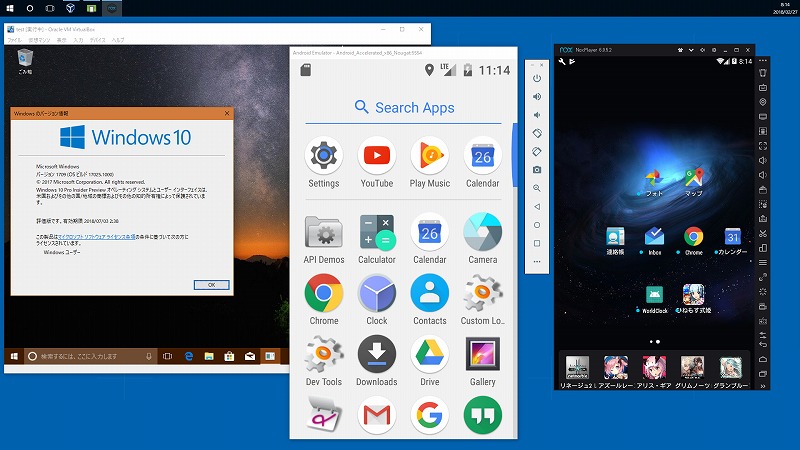Click the recycle bin in VirtualBox guest desktop
The image size is (800, 450).
24,61
